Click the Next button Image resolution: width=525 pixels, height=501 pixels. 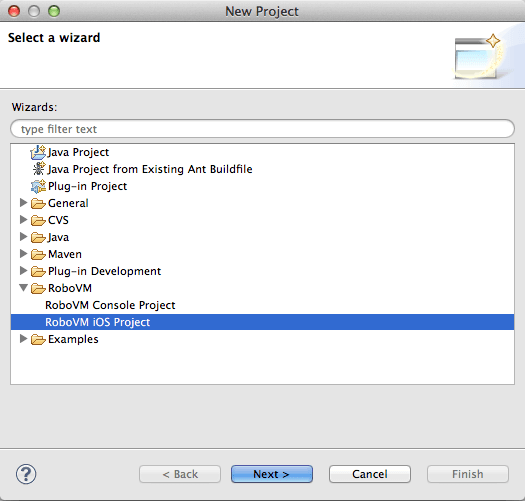(x=272, y=474)
